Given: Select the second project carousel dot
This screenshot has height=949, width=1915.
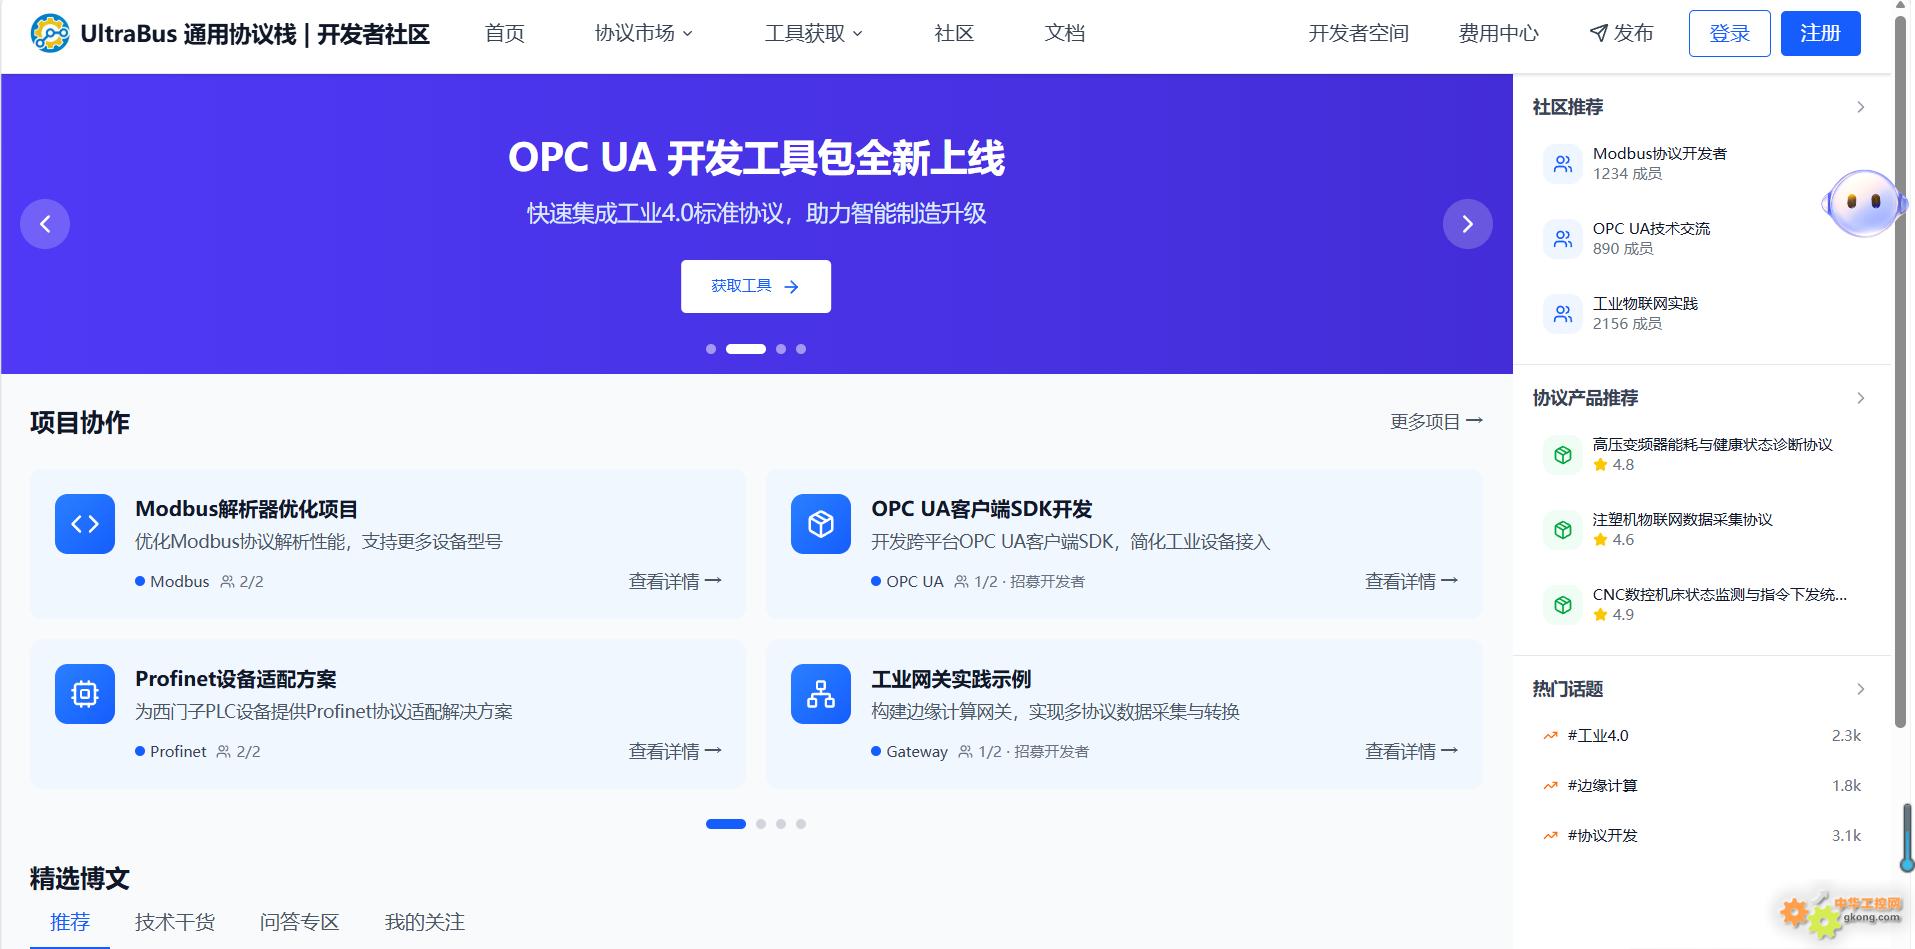Looking at the screenshot, I should click(x=761, y=824).
